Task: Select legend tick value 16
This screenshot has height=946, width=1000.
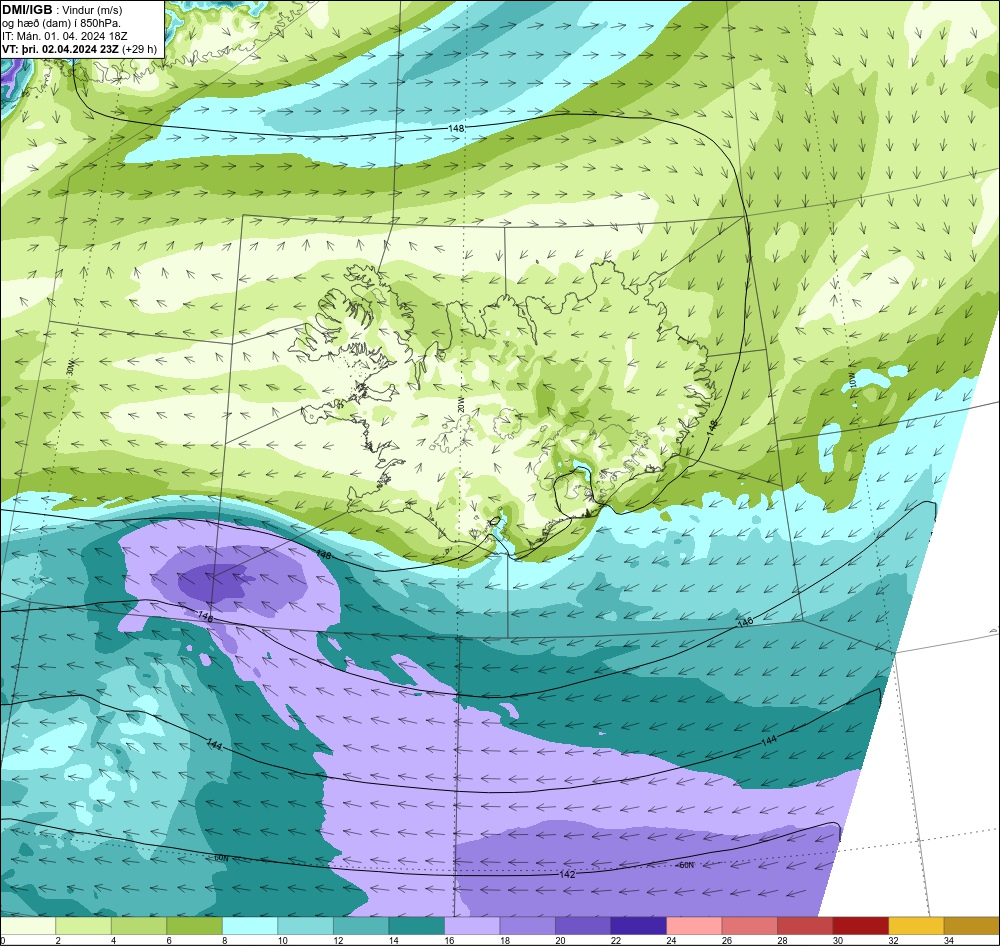Action: 449,940
